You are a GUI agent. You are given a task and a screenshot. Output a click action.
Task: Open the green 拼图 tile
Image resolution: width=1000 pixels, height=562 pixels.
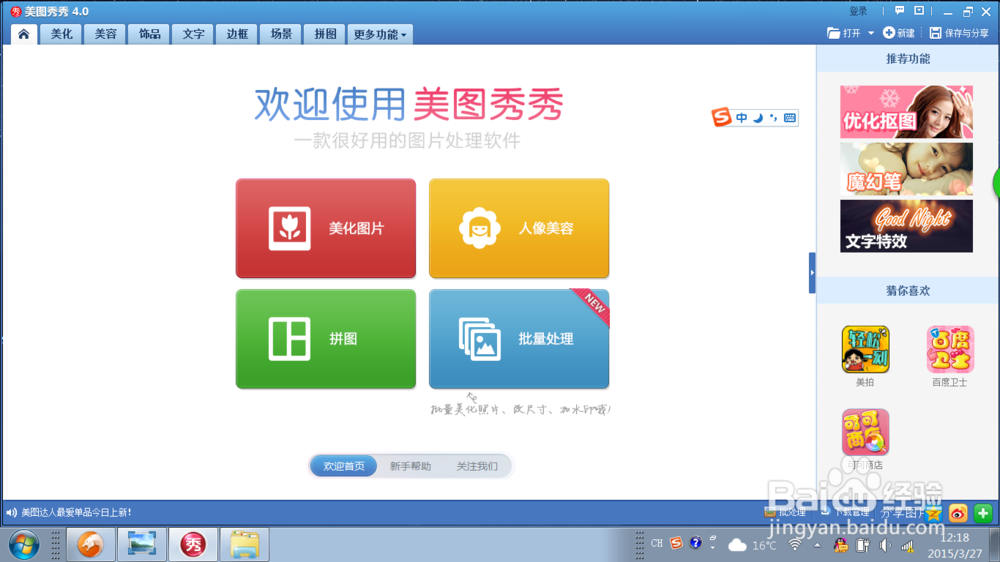[326, 339]
